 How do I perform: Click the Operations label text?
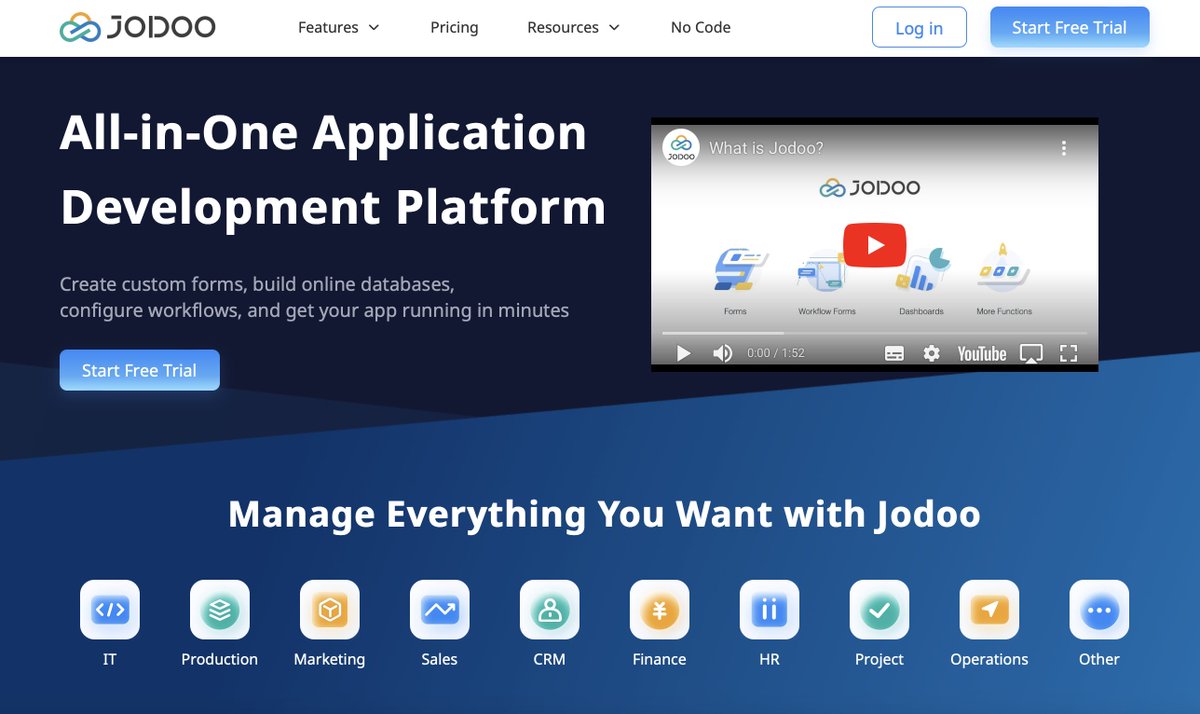[x=989, y=659]
